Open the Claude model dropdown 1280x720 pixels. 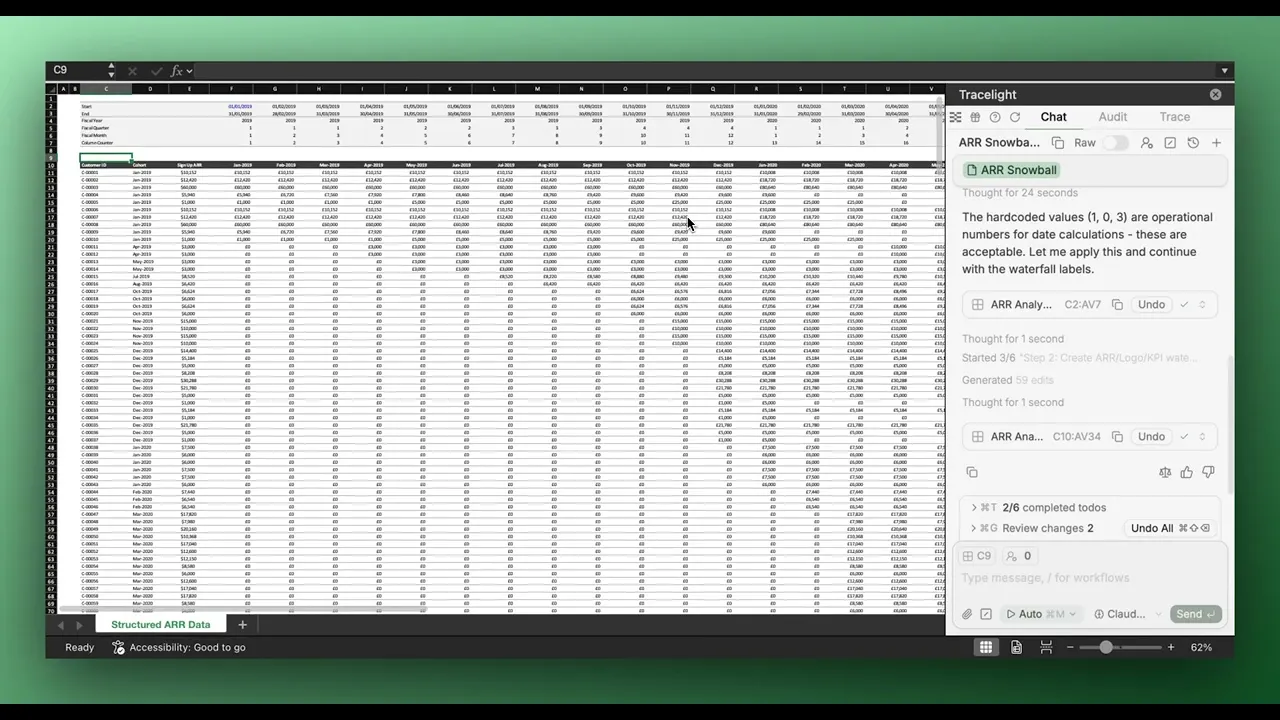1128,614
